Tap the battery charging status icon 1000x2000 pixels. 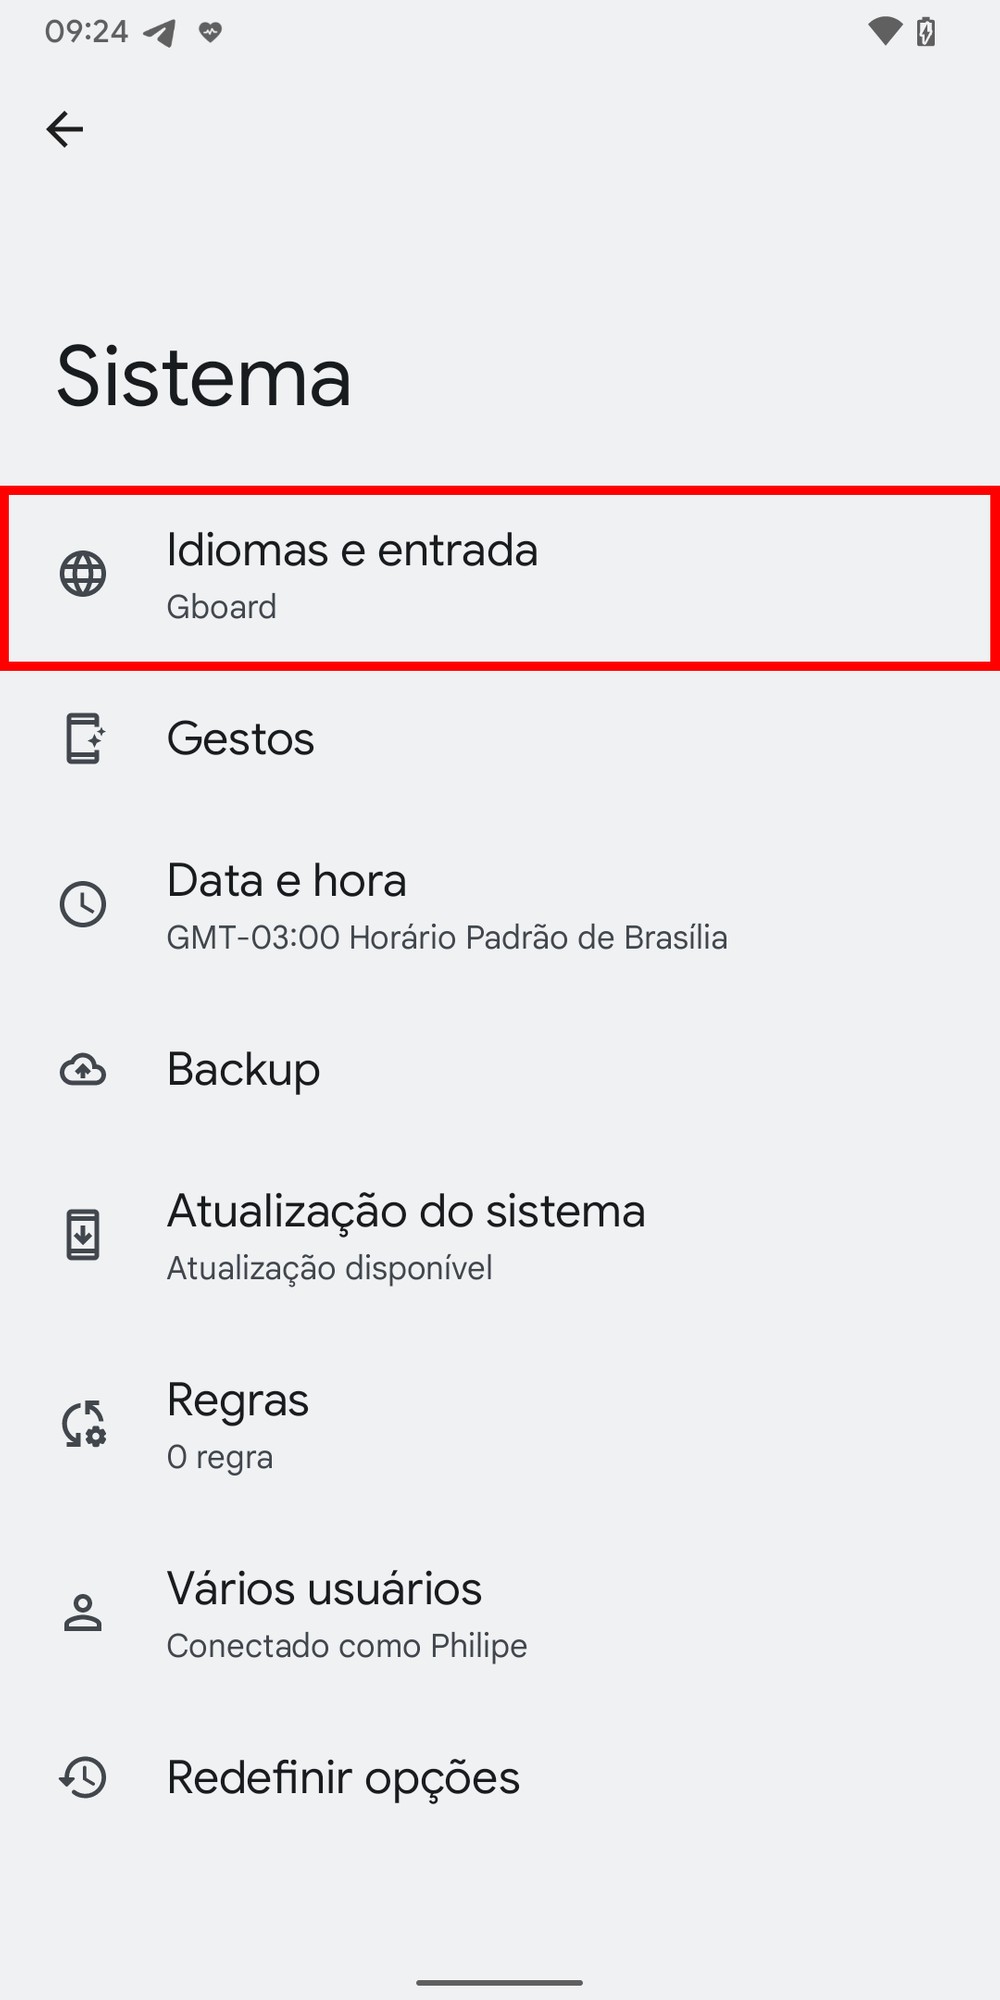point(926,32)
